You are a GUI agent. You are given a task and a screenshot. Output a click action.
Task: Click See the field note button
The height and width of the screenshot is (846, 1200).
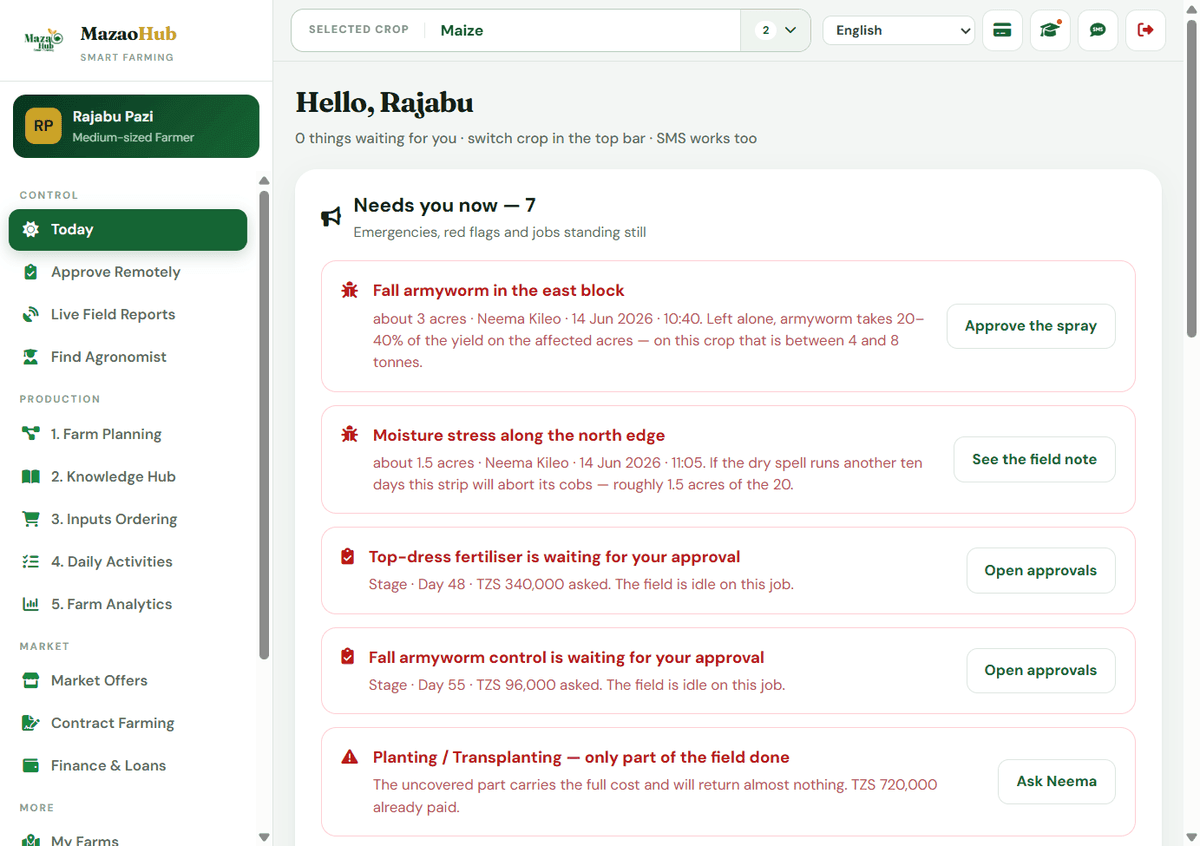pos(1034,459)
